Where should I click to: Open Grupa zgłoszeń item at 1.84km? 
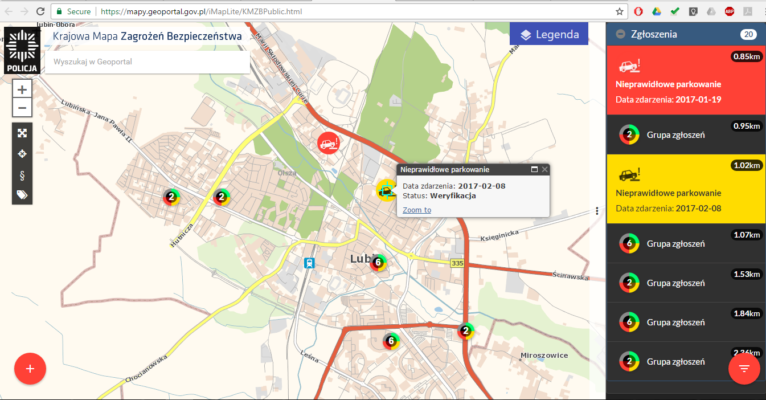pos(686,322)
